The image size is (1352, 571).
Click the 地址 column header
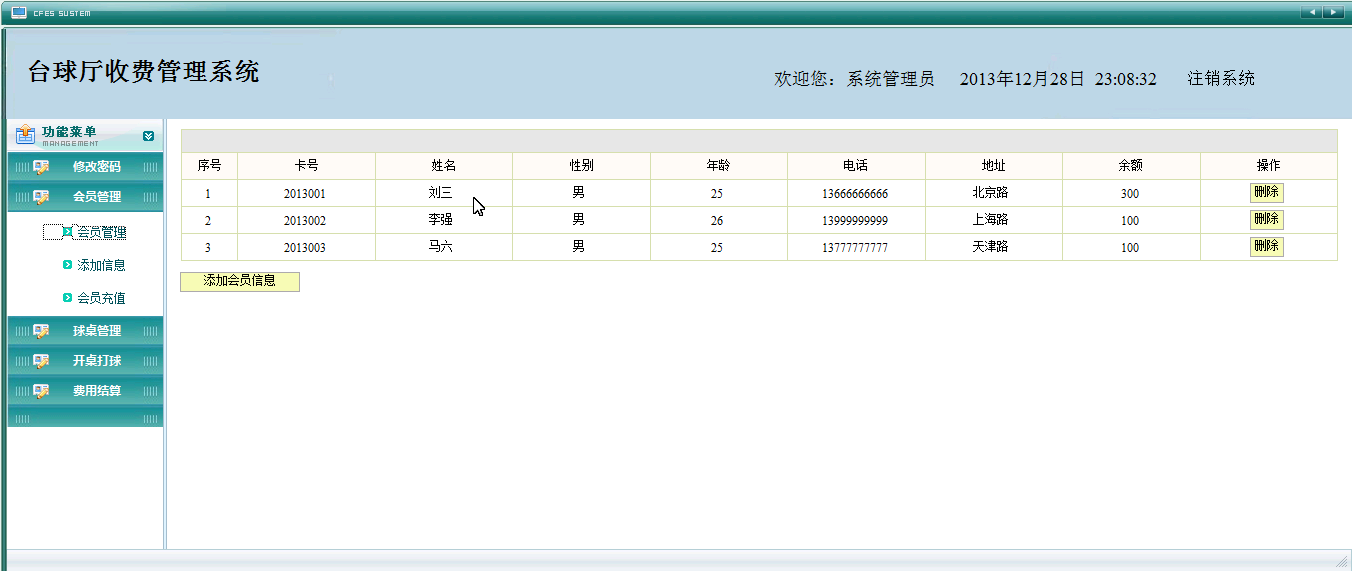(x=993, y=166)
